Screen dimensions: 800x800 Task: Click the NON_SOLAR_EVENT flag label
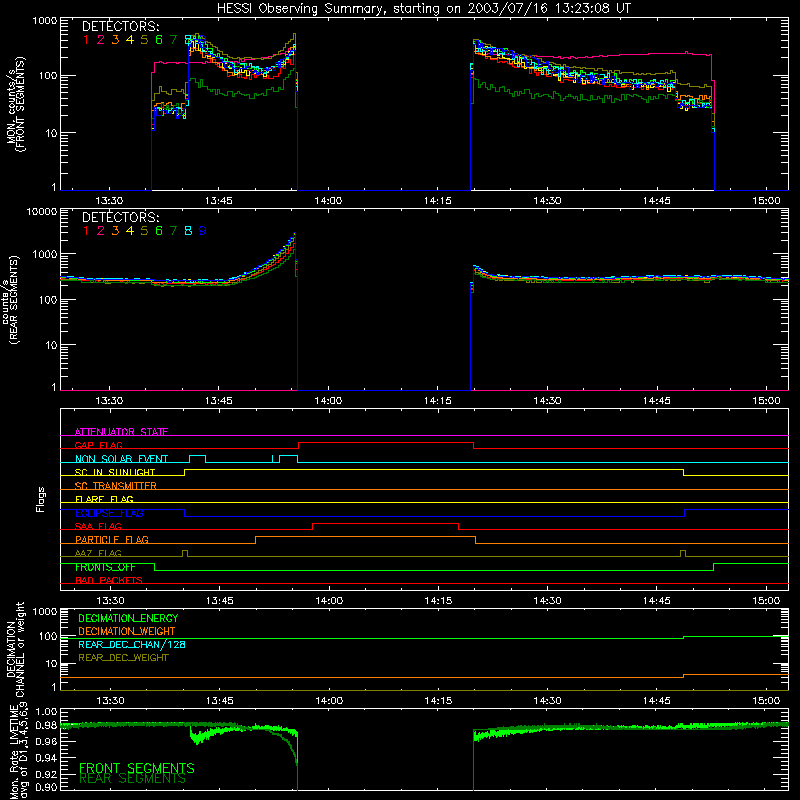pos(121,459)
